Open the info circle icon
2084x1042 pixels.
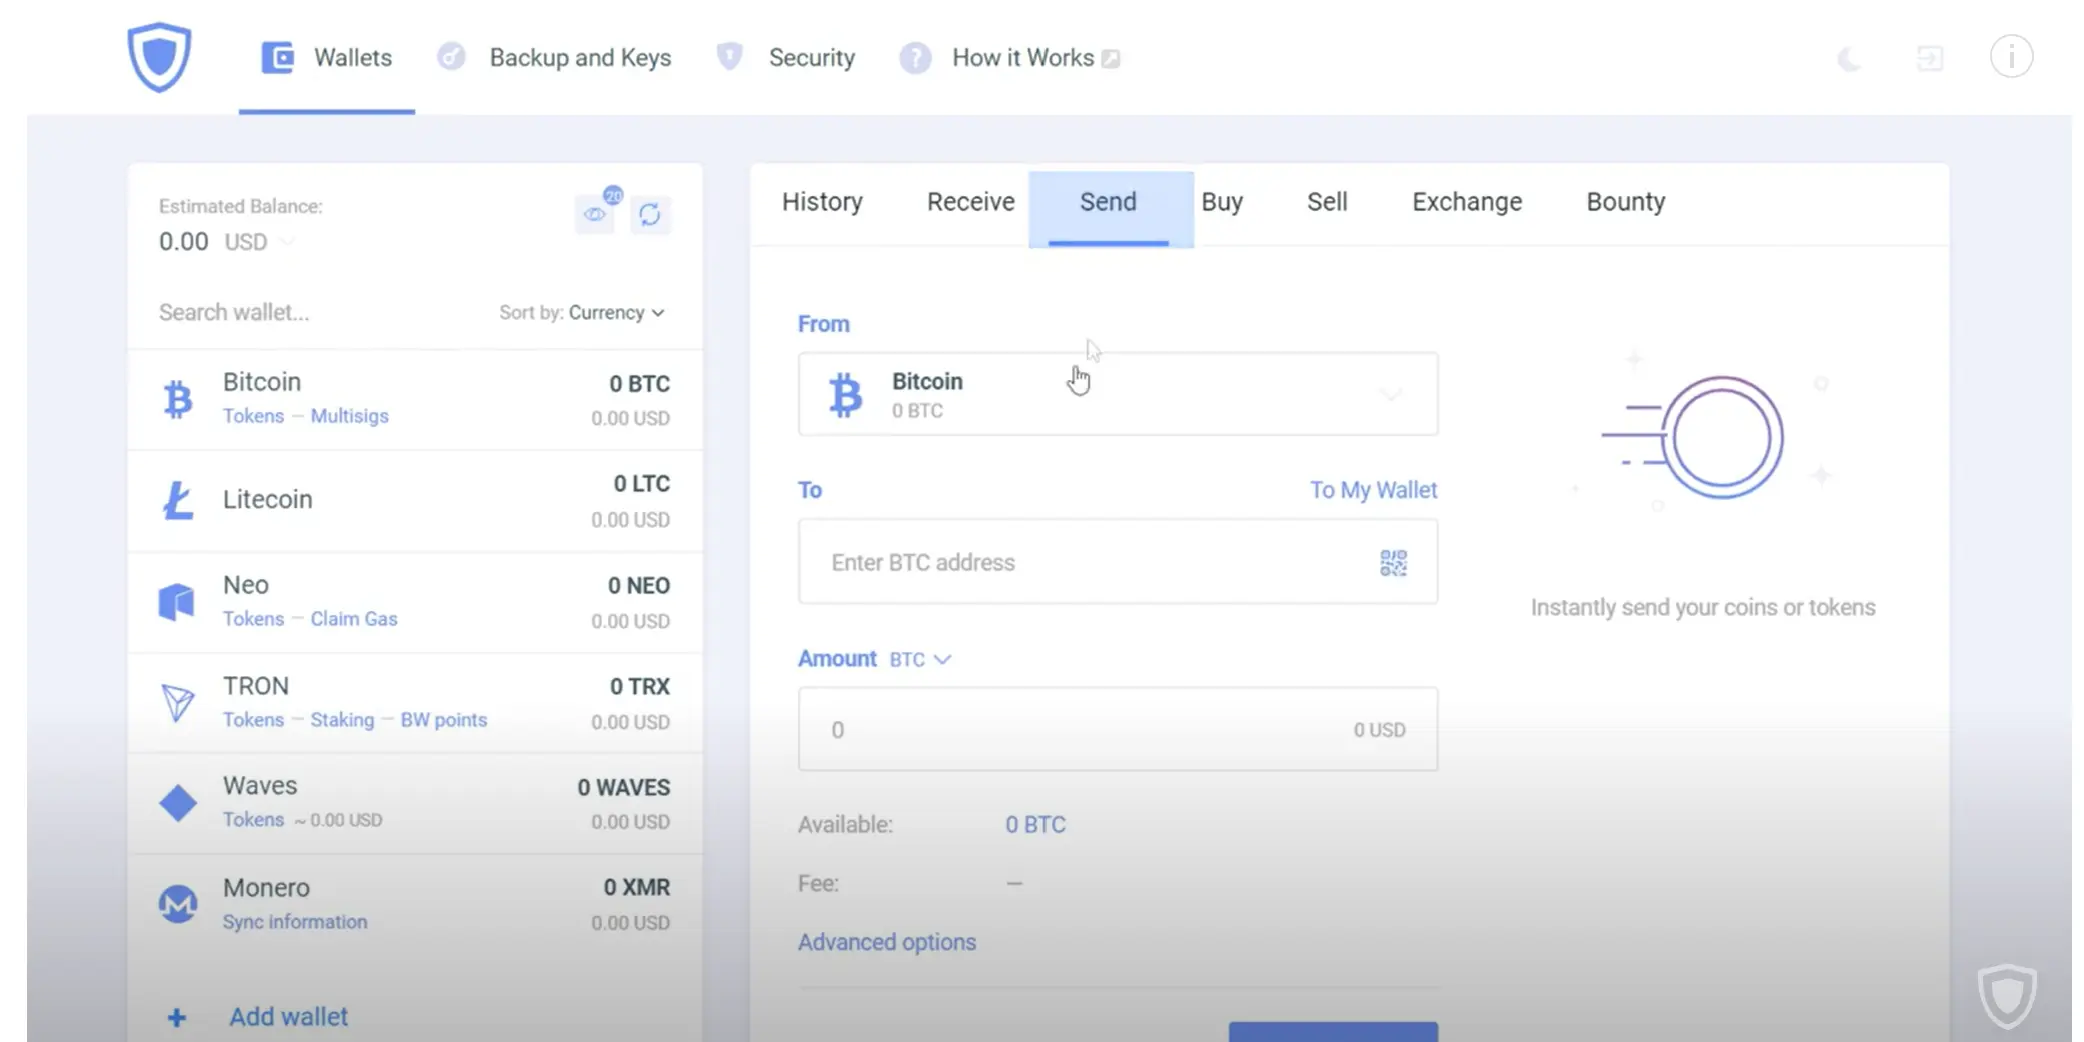[2011, 57]
